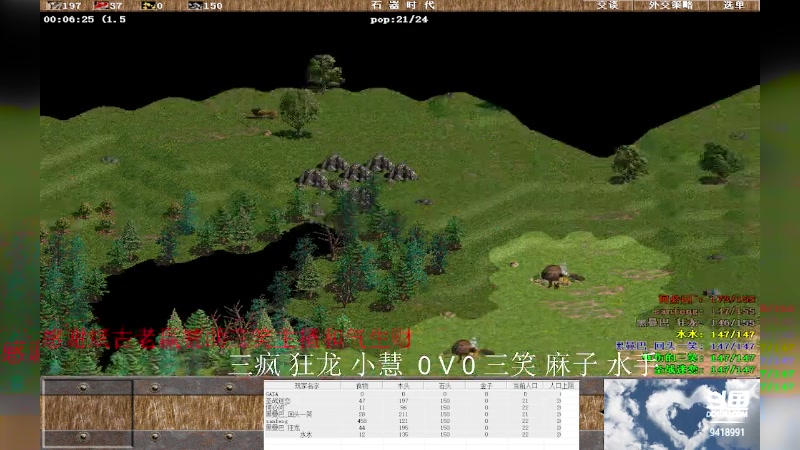
Task: Click the sanfeng row name in stats table
Action: click(277, 421)
